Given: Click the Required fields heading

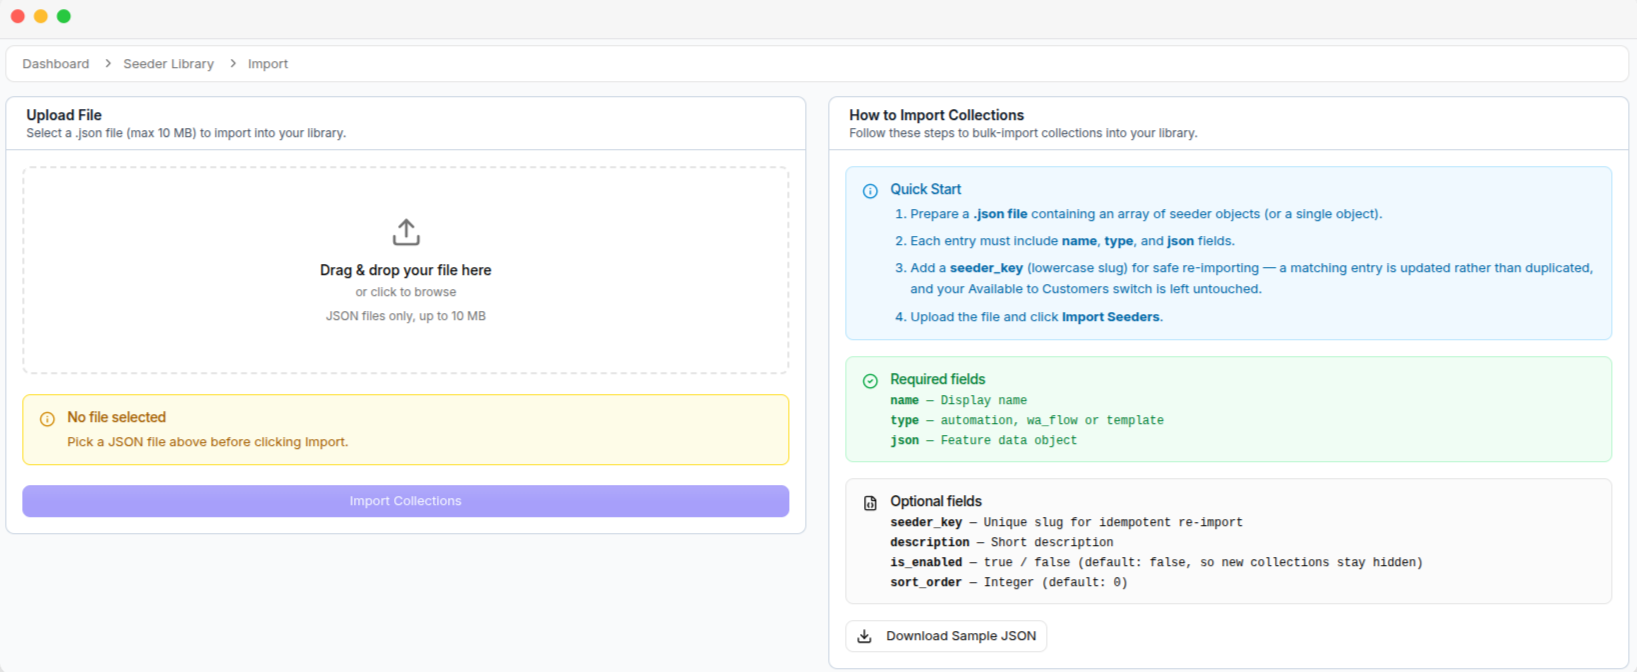Looking at the screenshot, I should (938, 379).
